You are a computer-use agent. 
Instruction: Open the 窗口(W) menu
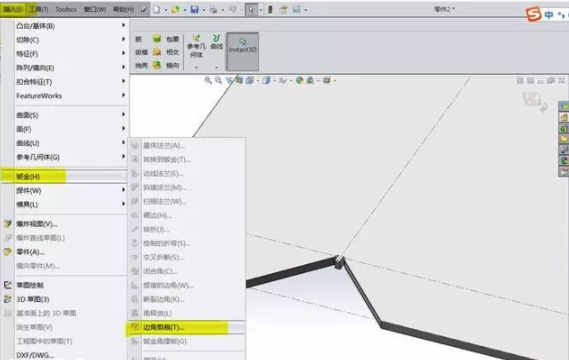pyautogui.click(x=95, y=9)
